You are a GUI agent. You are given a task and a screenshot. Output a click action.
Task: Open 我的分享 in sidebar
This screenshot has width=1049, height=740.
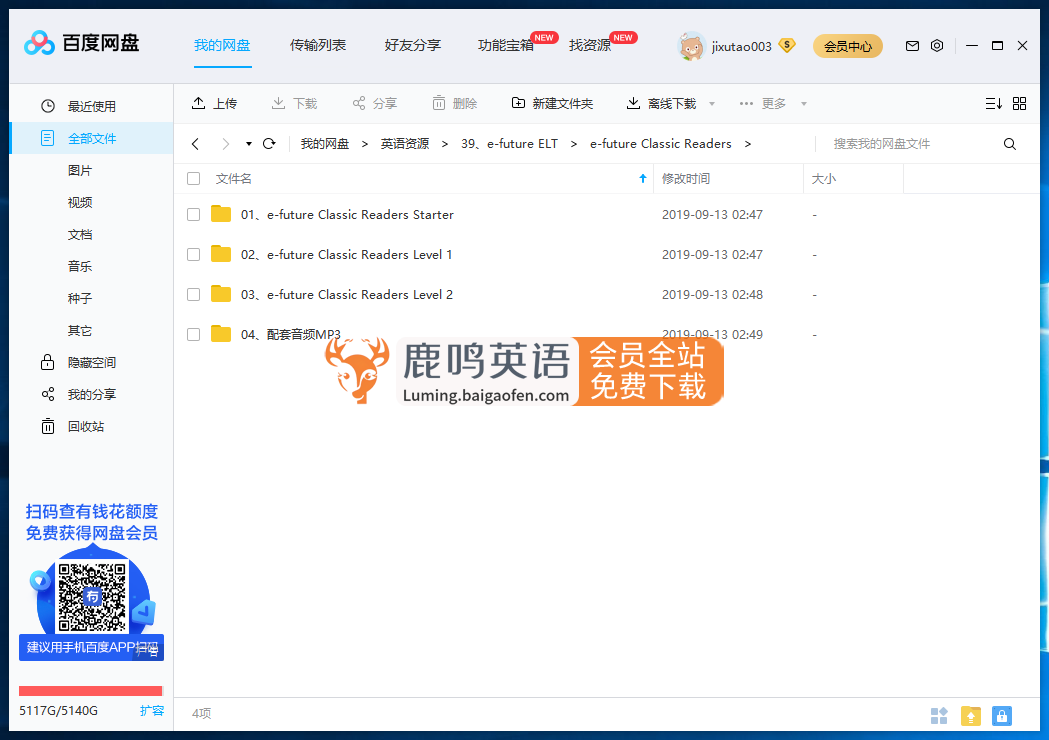[92, 395]
